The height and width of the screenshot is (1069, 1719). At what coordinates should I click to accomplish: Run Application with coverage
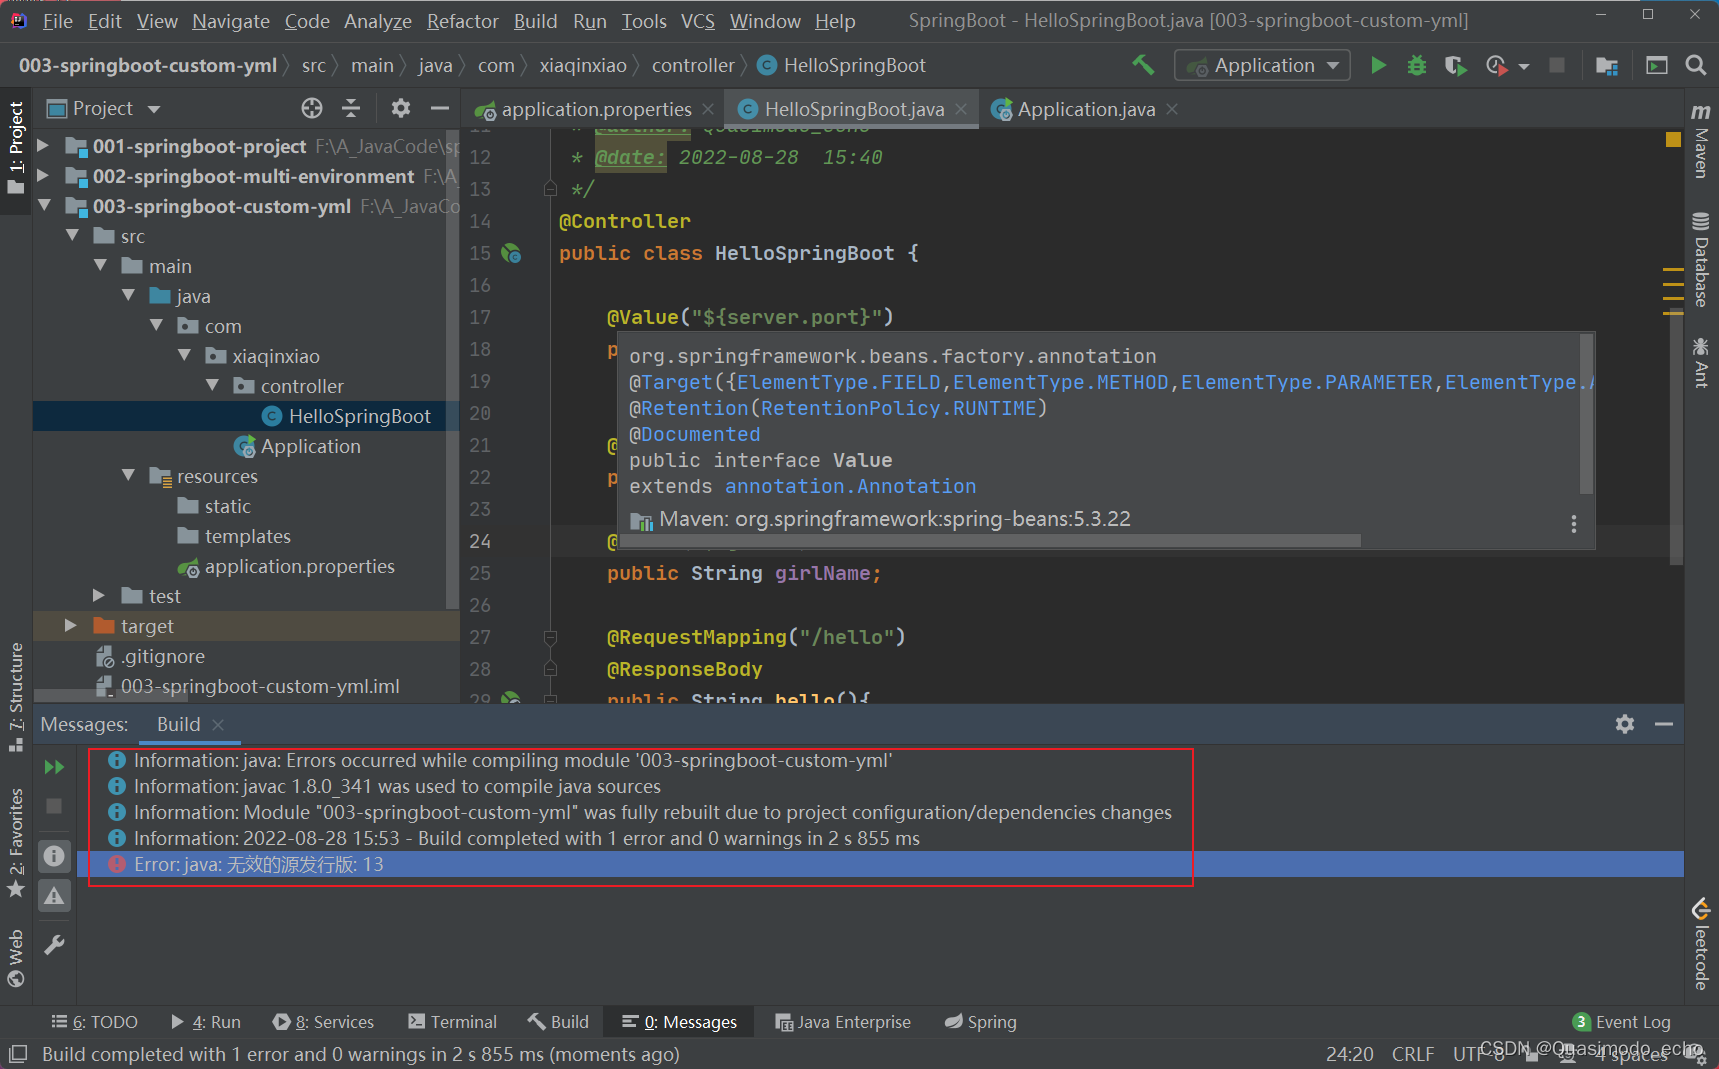click(x=1456, y=65)
